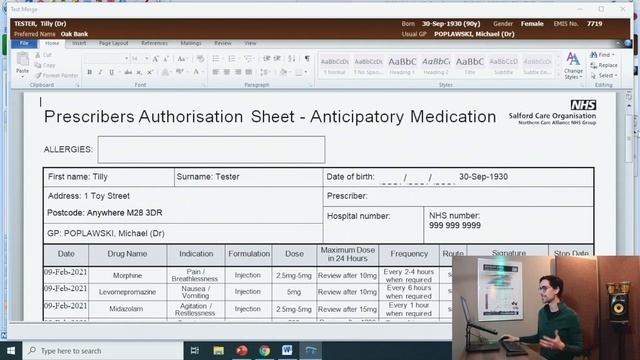Click the Cut command

[x=44, y=55]
